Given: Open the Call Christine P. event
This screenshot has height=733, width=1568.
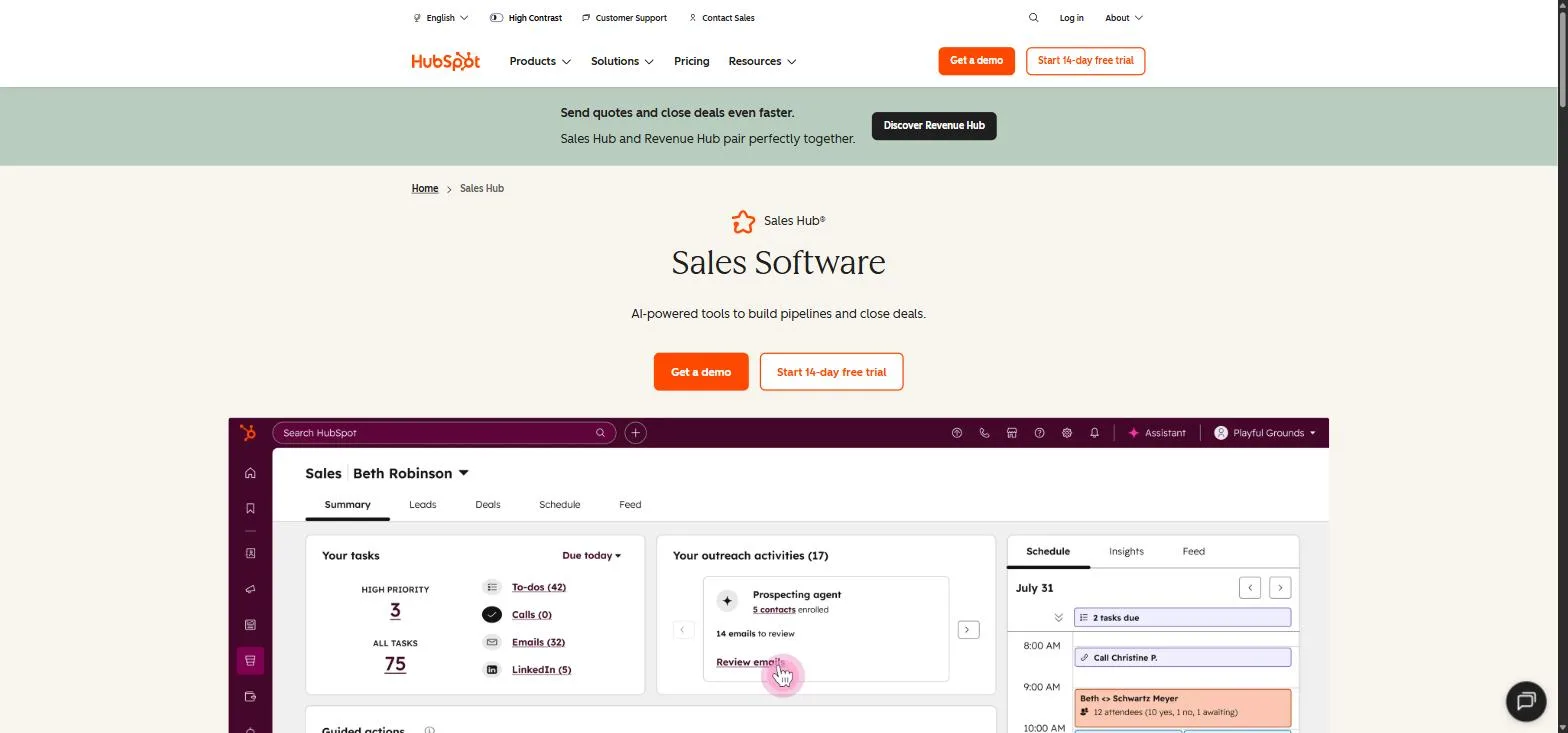Looking at the screenshot, I should tap(1182, 658).
